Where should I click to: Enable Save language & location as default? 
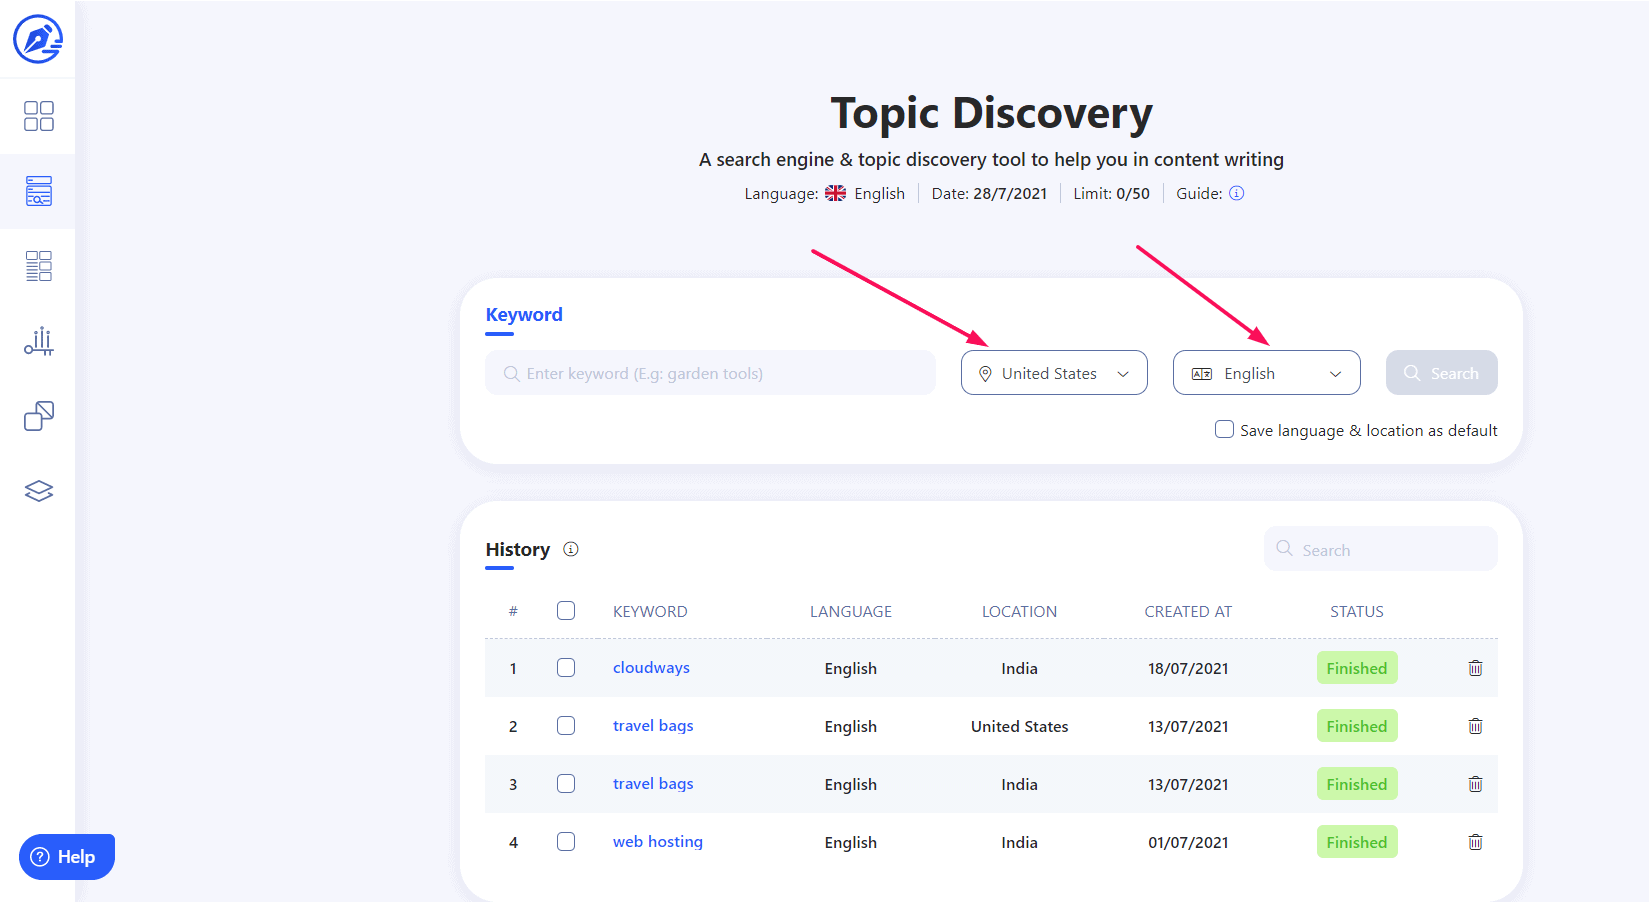click(1224, 430)
